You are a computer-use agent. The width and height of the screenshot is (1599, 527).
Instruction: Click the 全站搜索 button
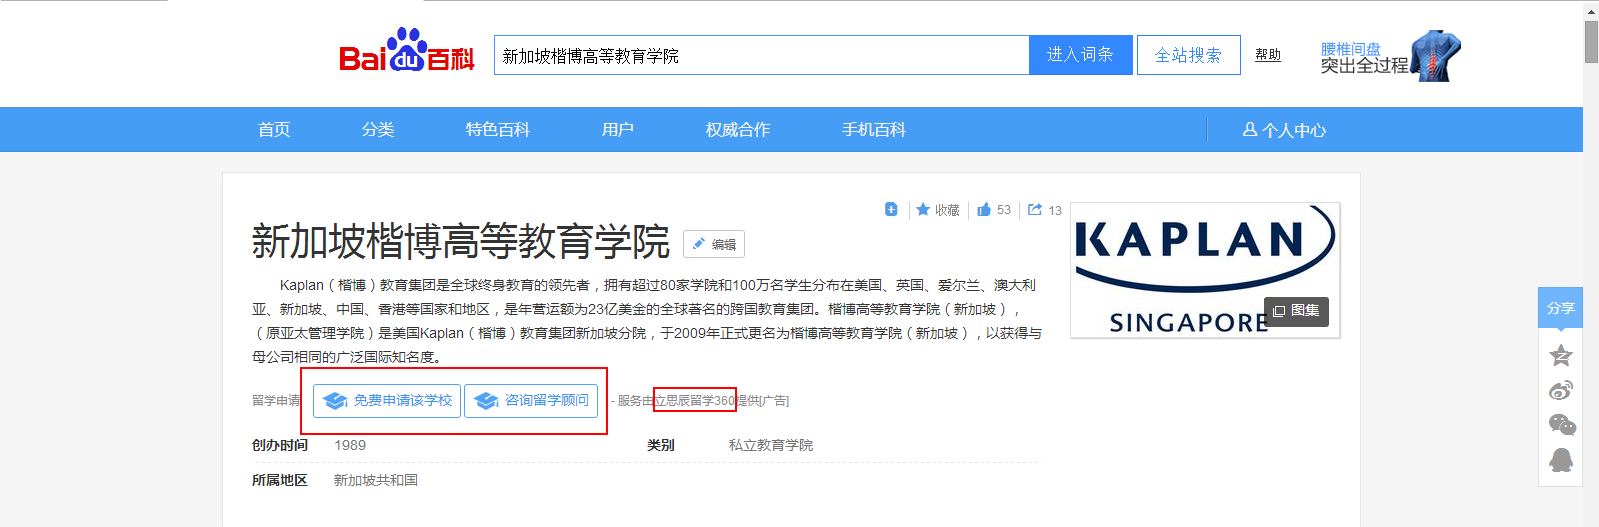click(1188, 55)
